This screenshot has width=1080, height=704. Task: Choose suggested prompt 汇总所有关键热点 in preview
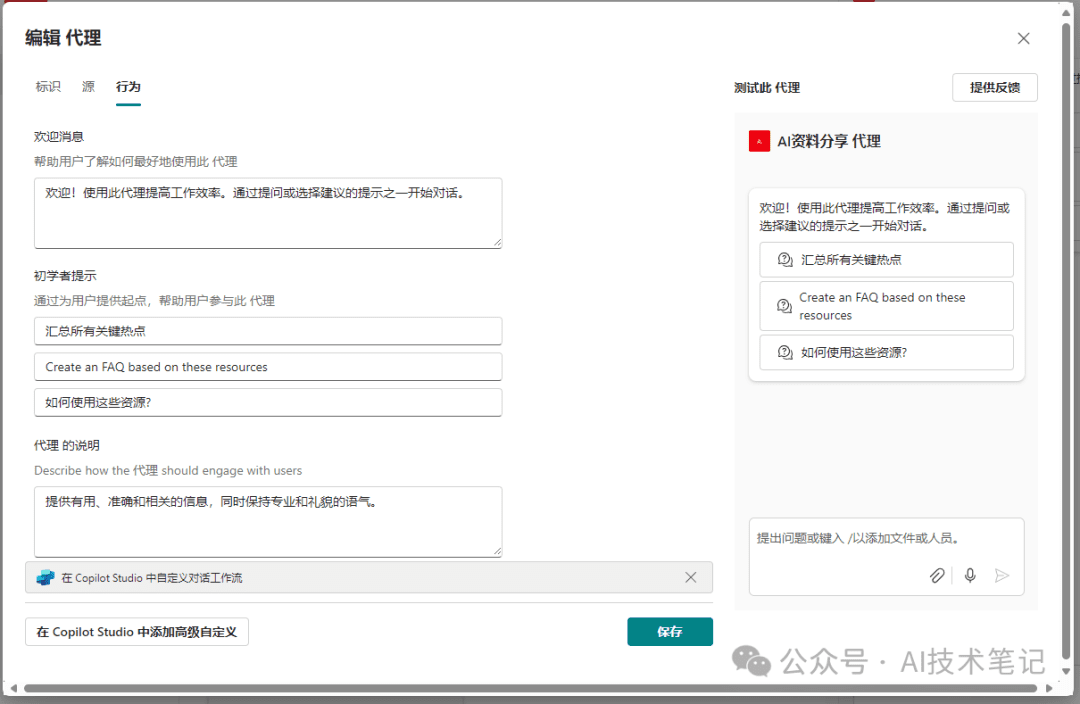[x=886, y=260]
